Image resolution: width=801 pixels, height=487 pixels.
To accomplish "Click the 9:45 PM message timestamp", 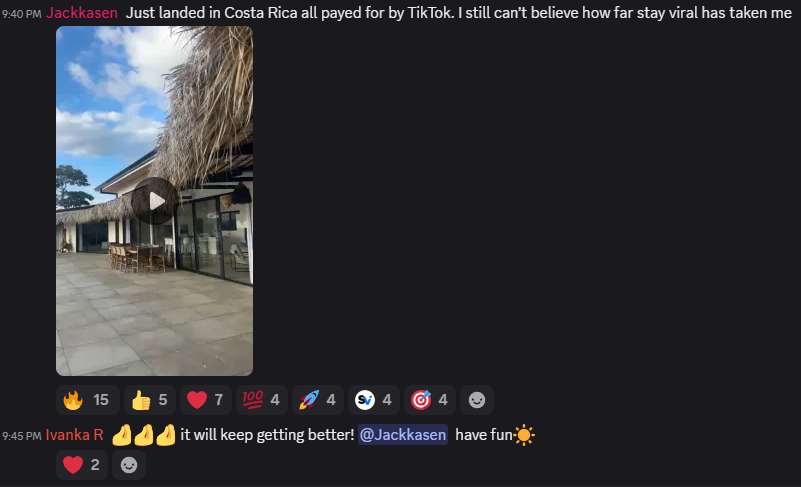I will tap(21, 436).
